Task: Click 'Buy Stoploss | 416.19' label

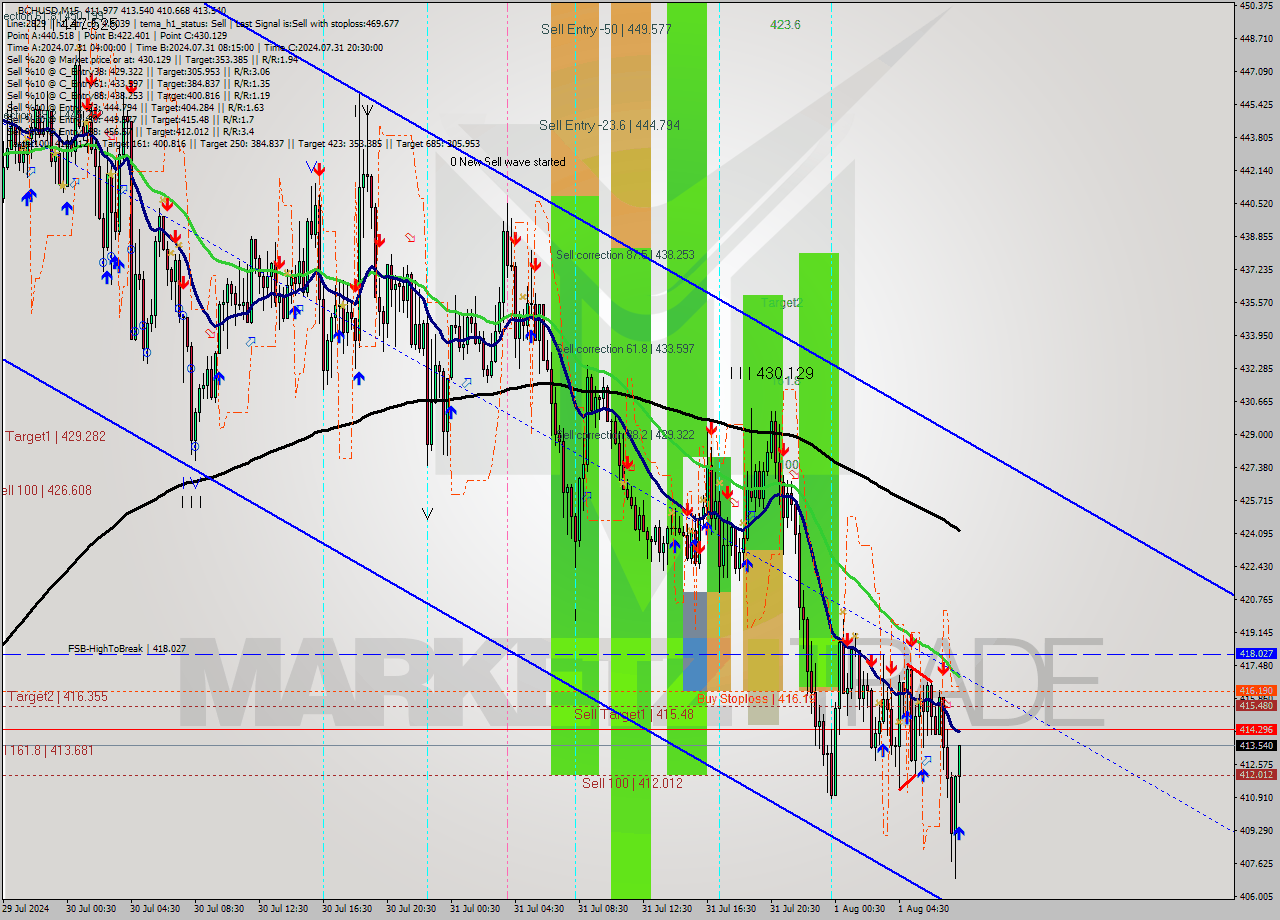Action: click(757, 698)
